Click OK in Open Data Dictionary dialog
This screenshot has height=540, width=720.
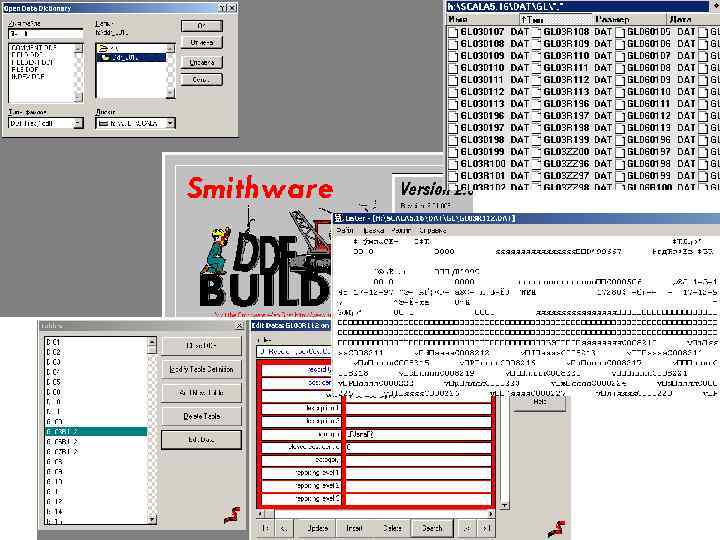(x=202, y=26)
